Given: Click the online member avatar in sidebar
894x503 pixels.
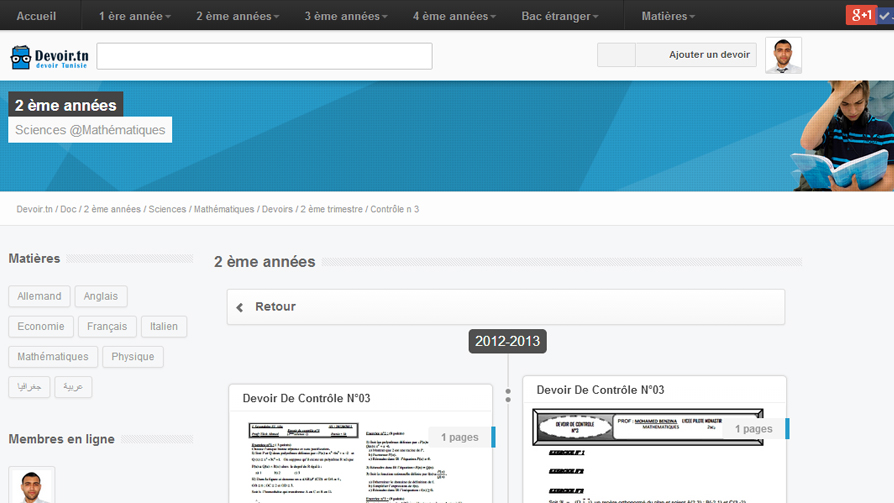Looking at the screenshot, I should coord(32,486).
